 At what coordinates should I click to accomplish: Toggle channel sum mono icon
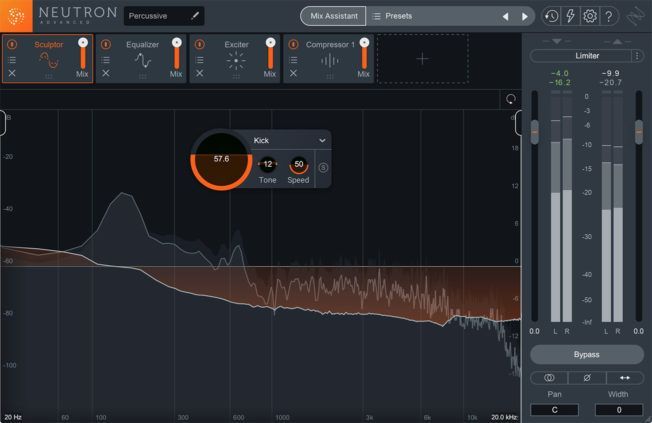click(549, 378)
